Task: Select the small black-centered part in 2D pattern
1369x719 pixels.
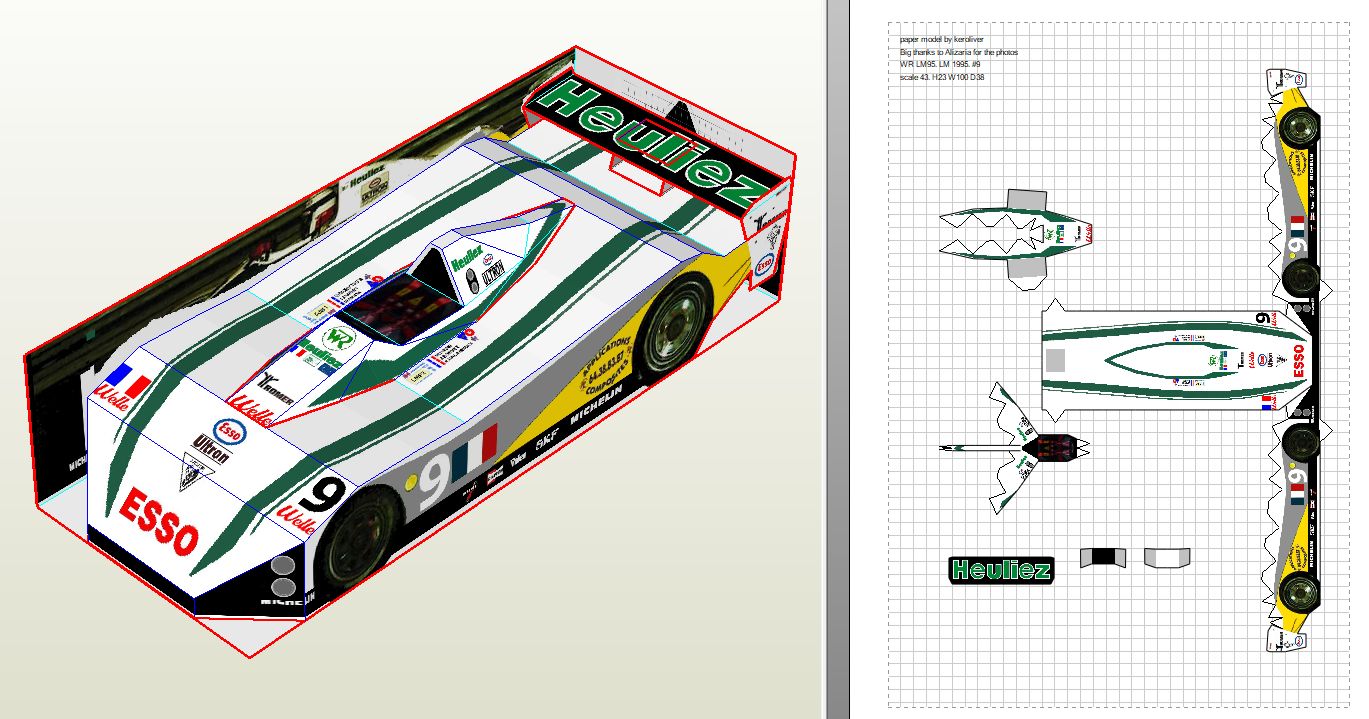Action: point(1103,557)
